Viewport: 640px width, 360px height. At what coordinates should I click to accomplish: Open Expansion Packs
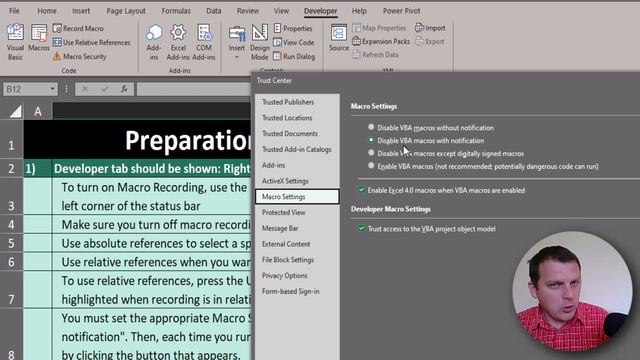pyautogui.click(x=381, y=41)
